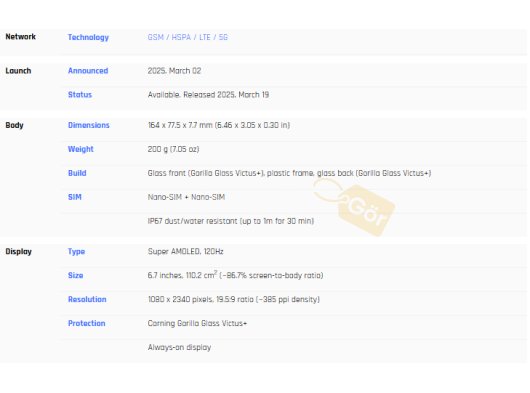Open the GSM / HSPA / LTE / 5G link

188,37
